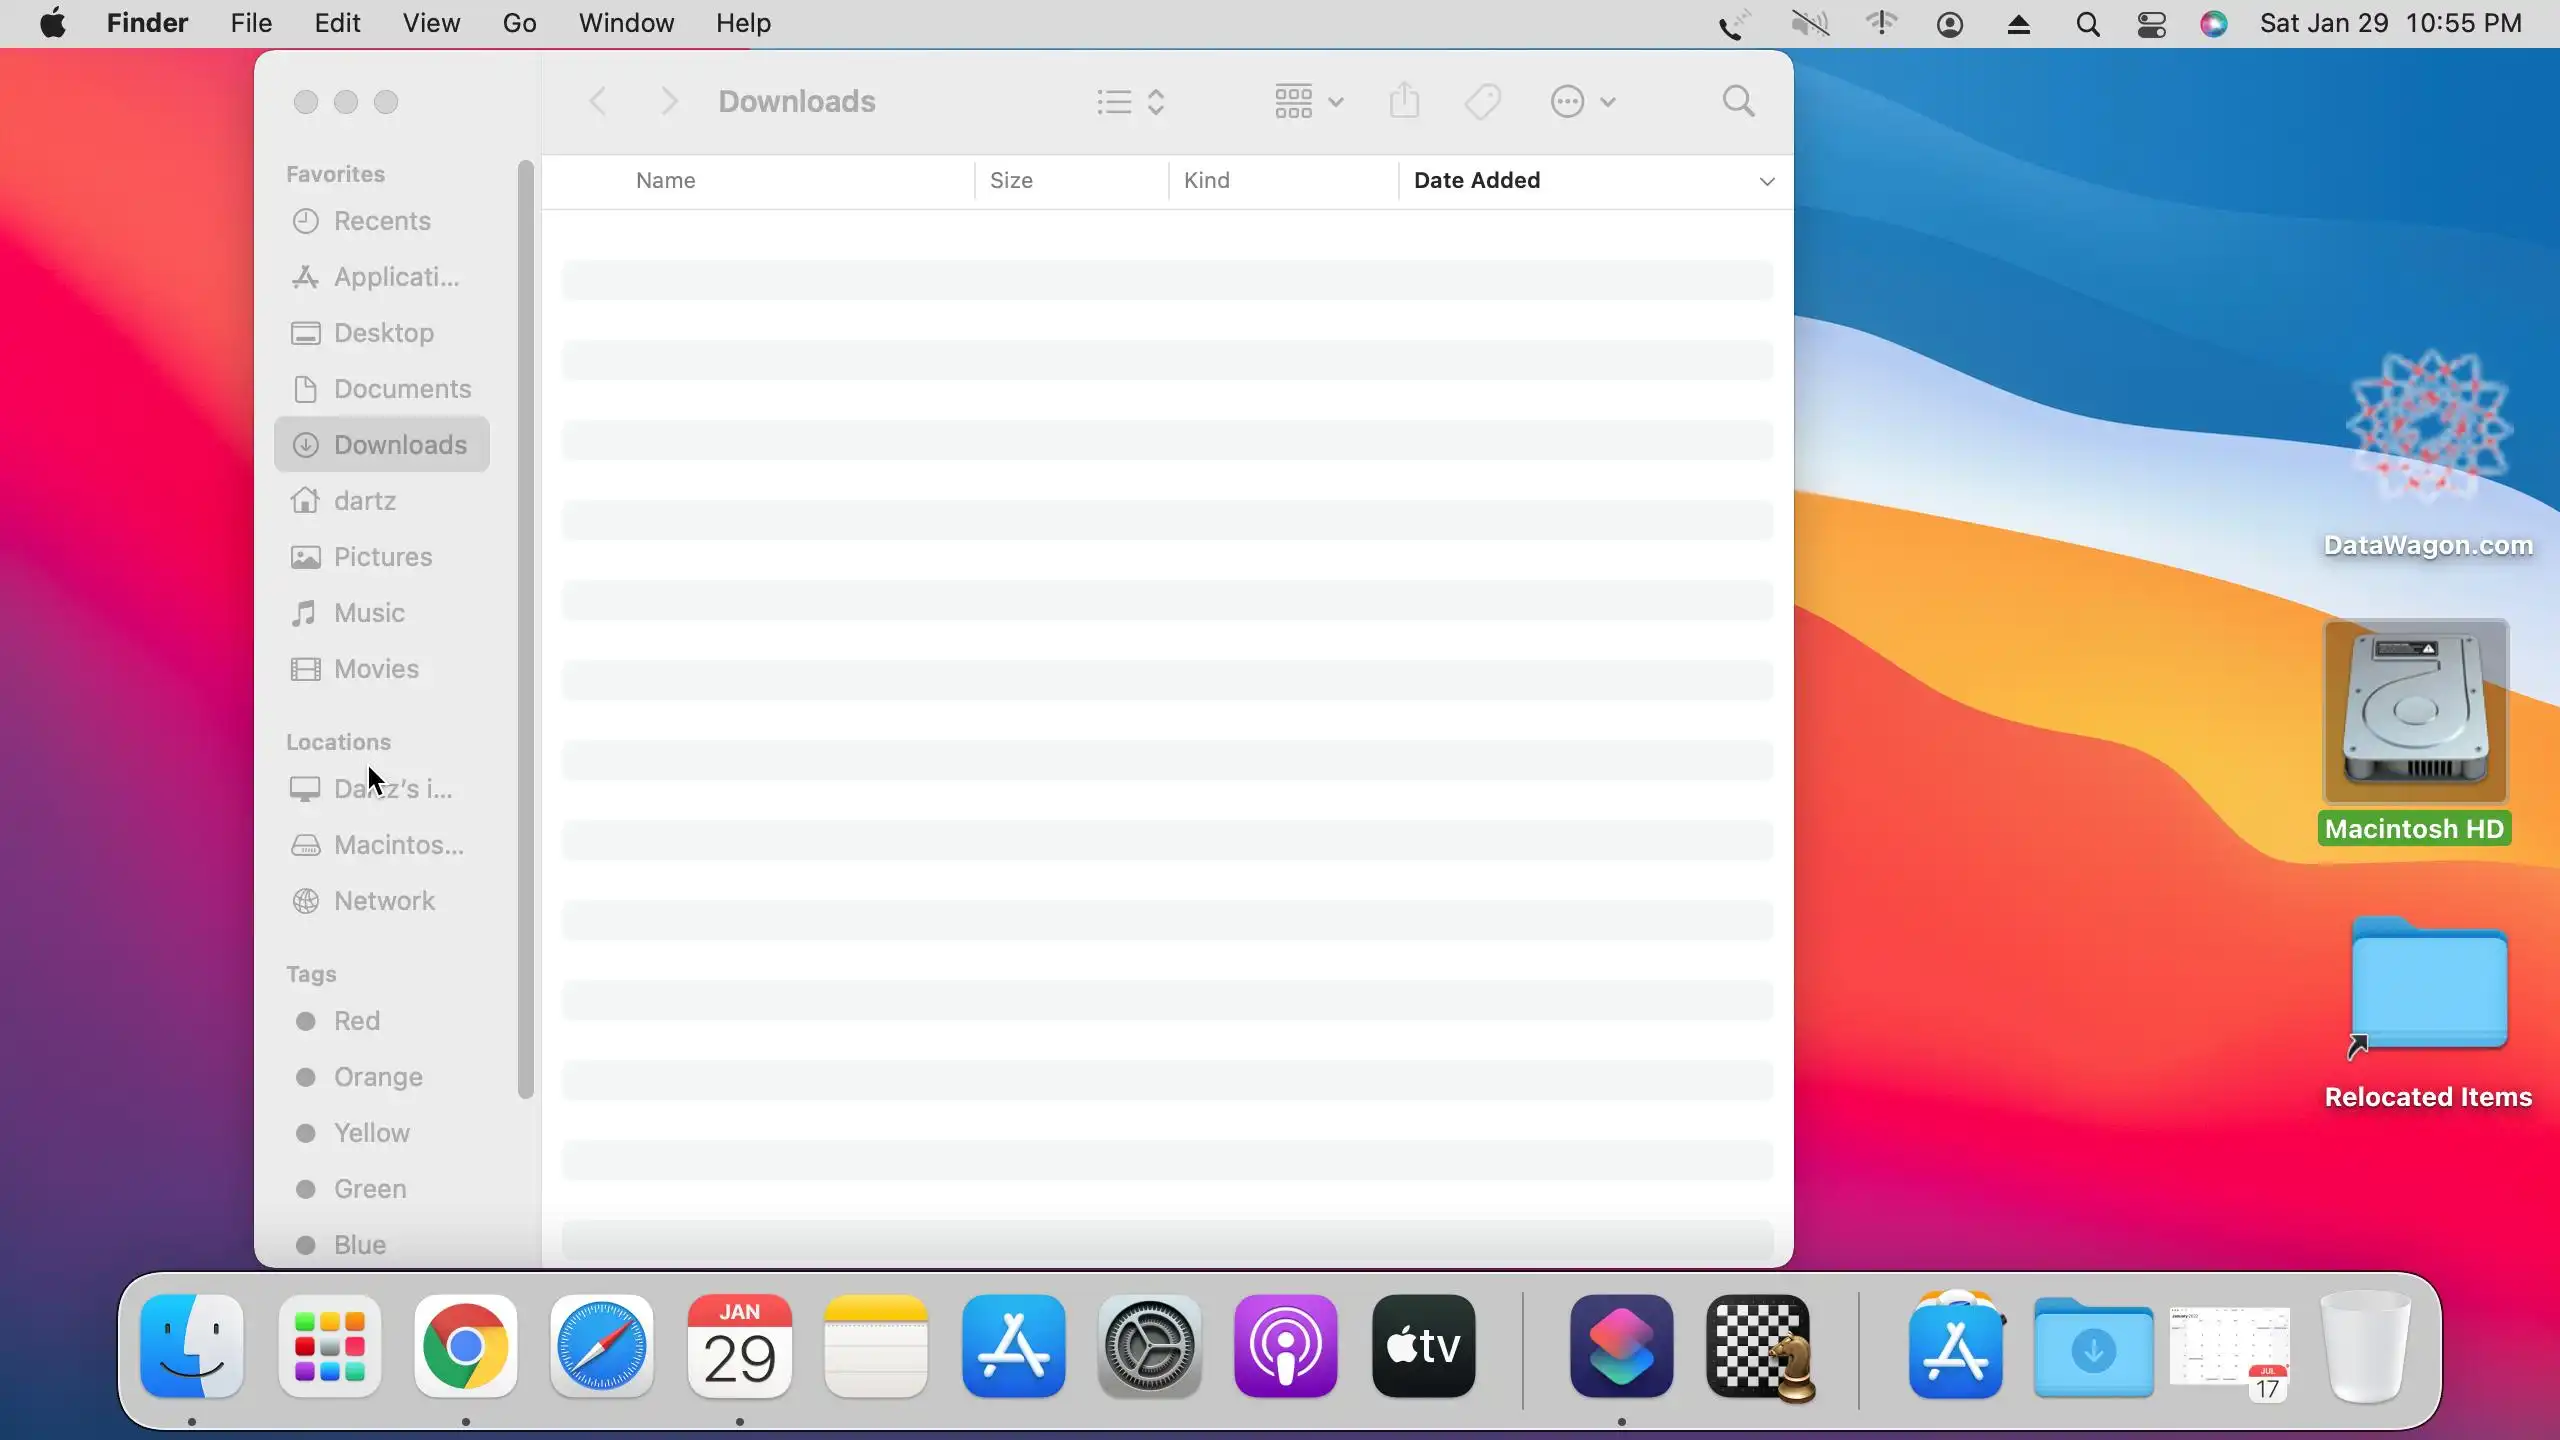Screen dimensions: 2560x1440
Task: Launch Shortcuts from the Dock
Action: [1621, 1346]
